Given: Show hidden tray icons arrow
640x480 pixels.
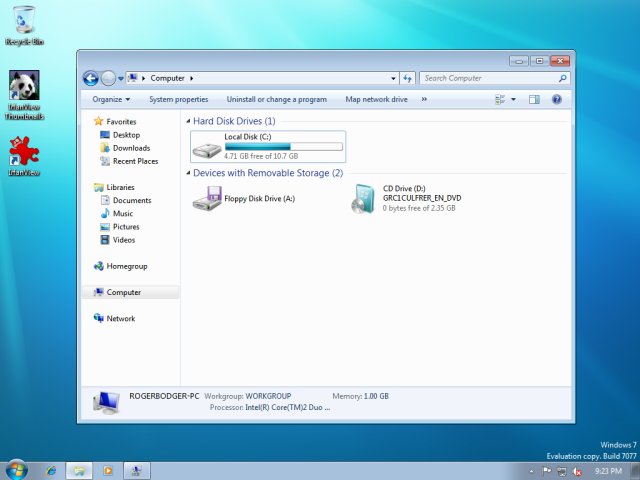Looking at the screenshot, I should coord(531,471).
